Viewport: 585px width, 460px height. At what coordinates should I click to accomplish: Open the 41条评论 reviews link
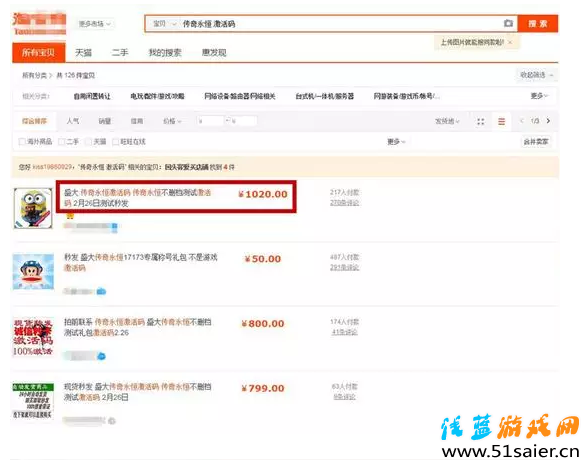344,332
